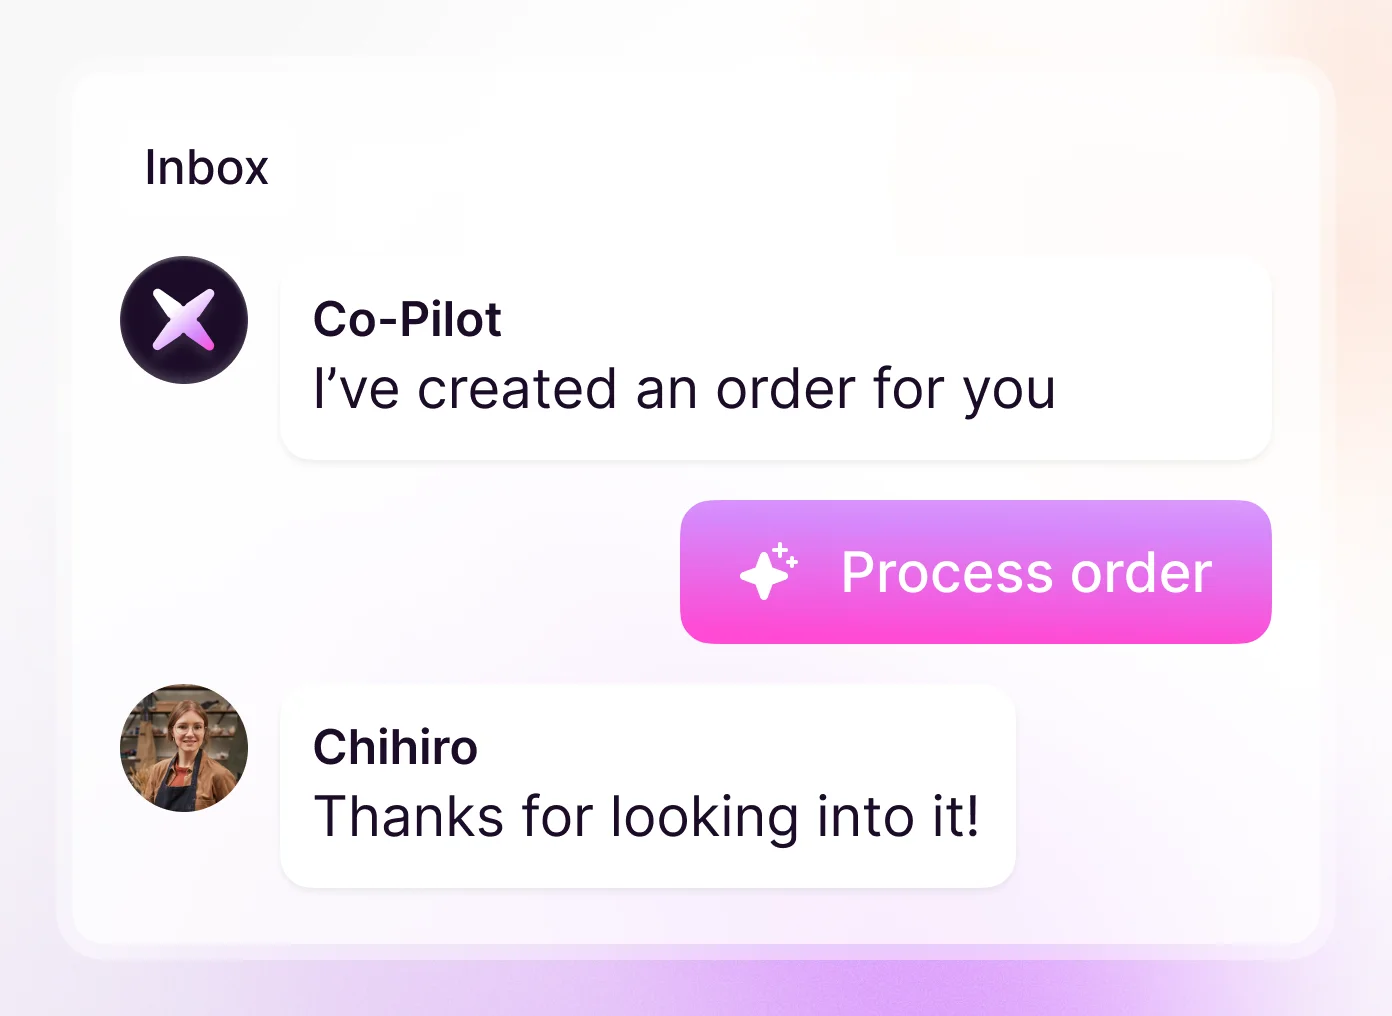1392x1016 pixels.
Task: Click the Chihiro sender name
Action: 395,748
